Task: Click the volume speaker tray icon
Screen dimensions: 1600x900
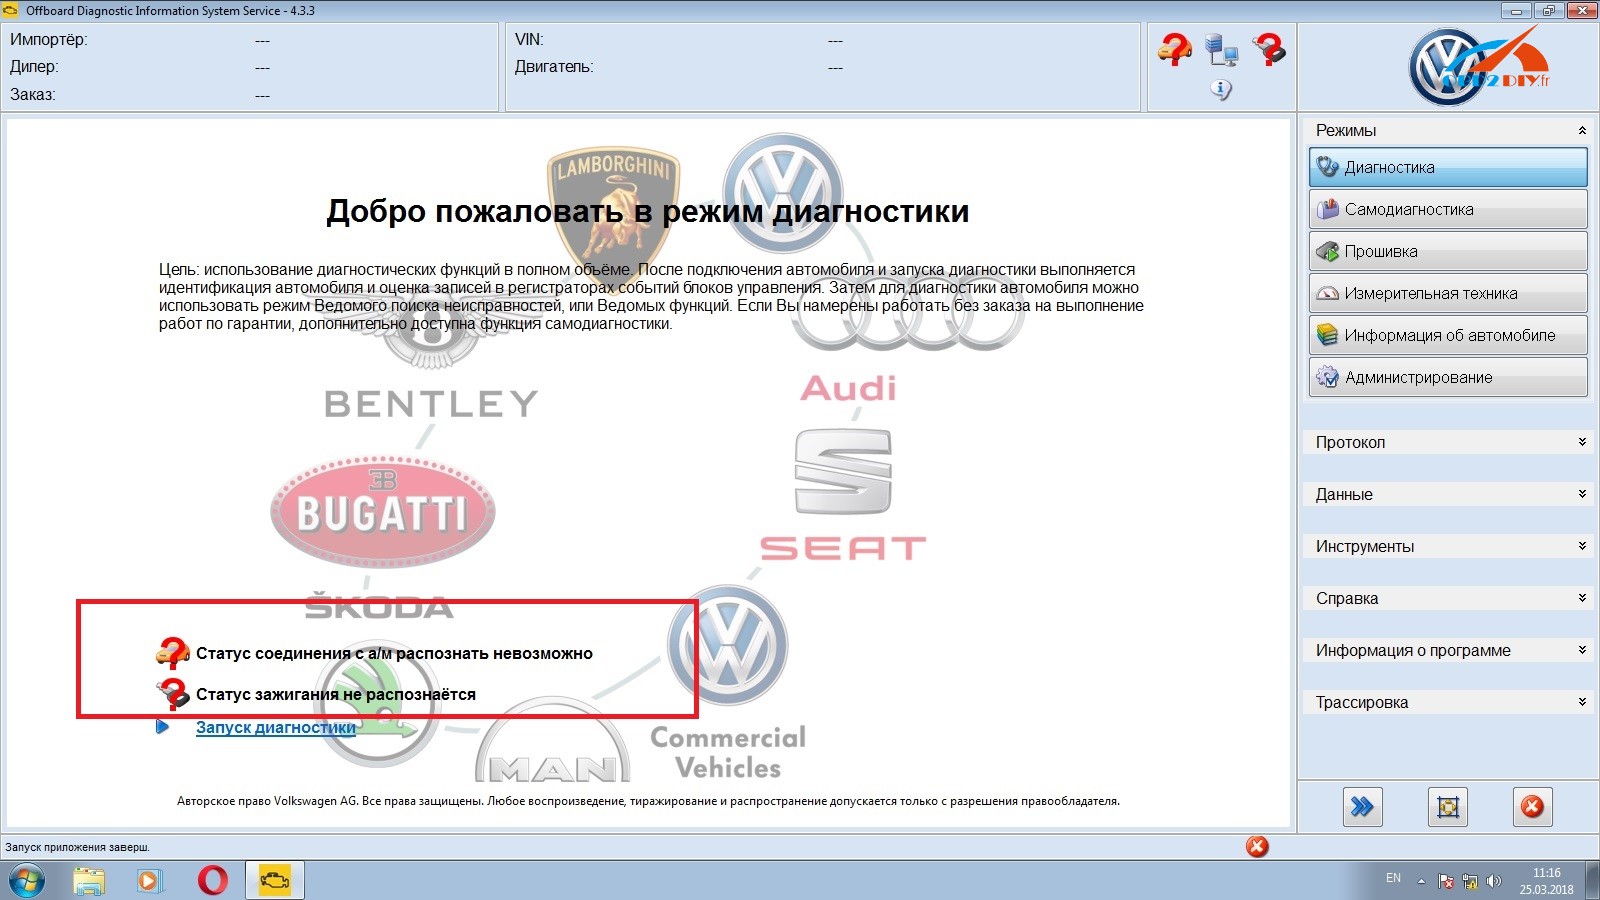Action: tap(1494, 881)
